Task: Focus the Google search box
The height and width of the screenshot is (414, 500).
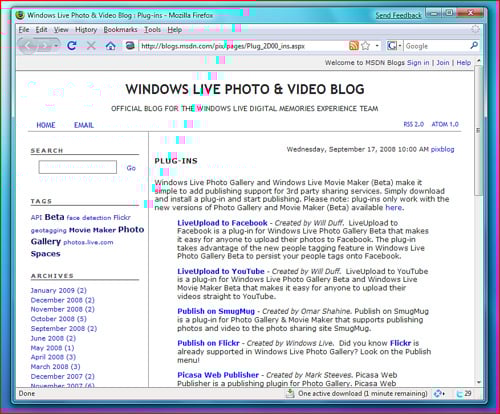Action: (436, 46)
